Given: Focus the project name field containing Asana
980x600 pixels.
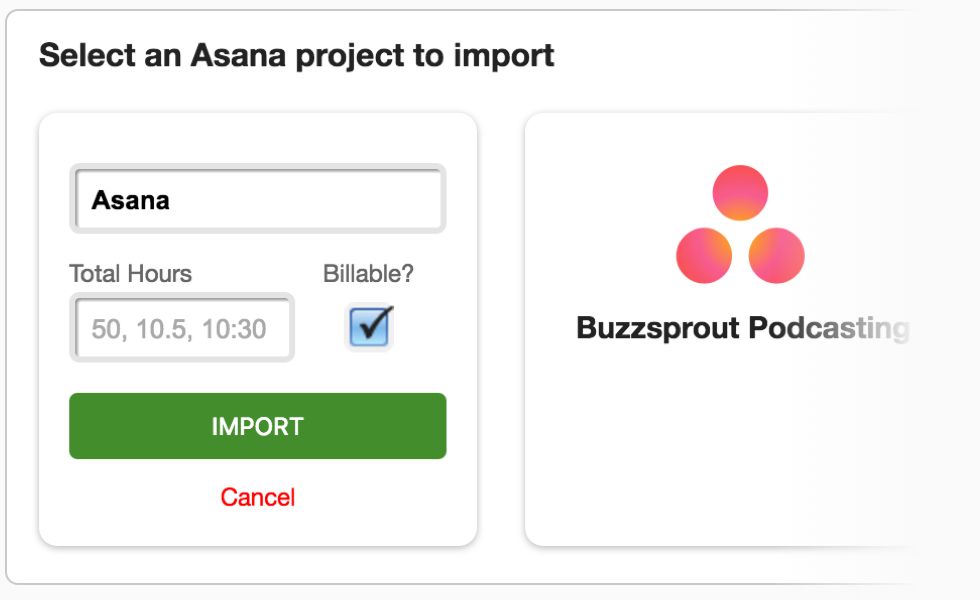Looking at the screenshot, I should coord(258,199).
